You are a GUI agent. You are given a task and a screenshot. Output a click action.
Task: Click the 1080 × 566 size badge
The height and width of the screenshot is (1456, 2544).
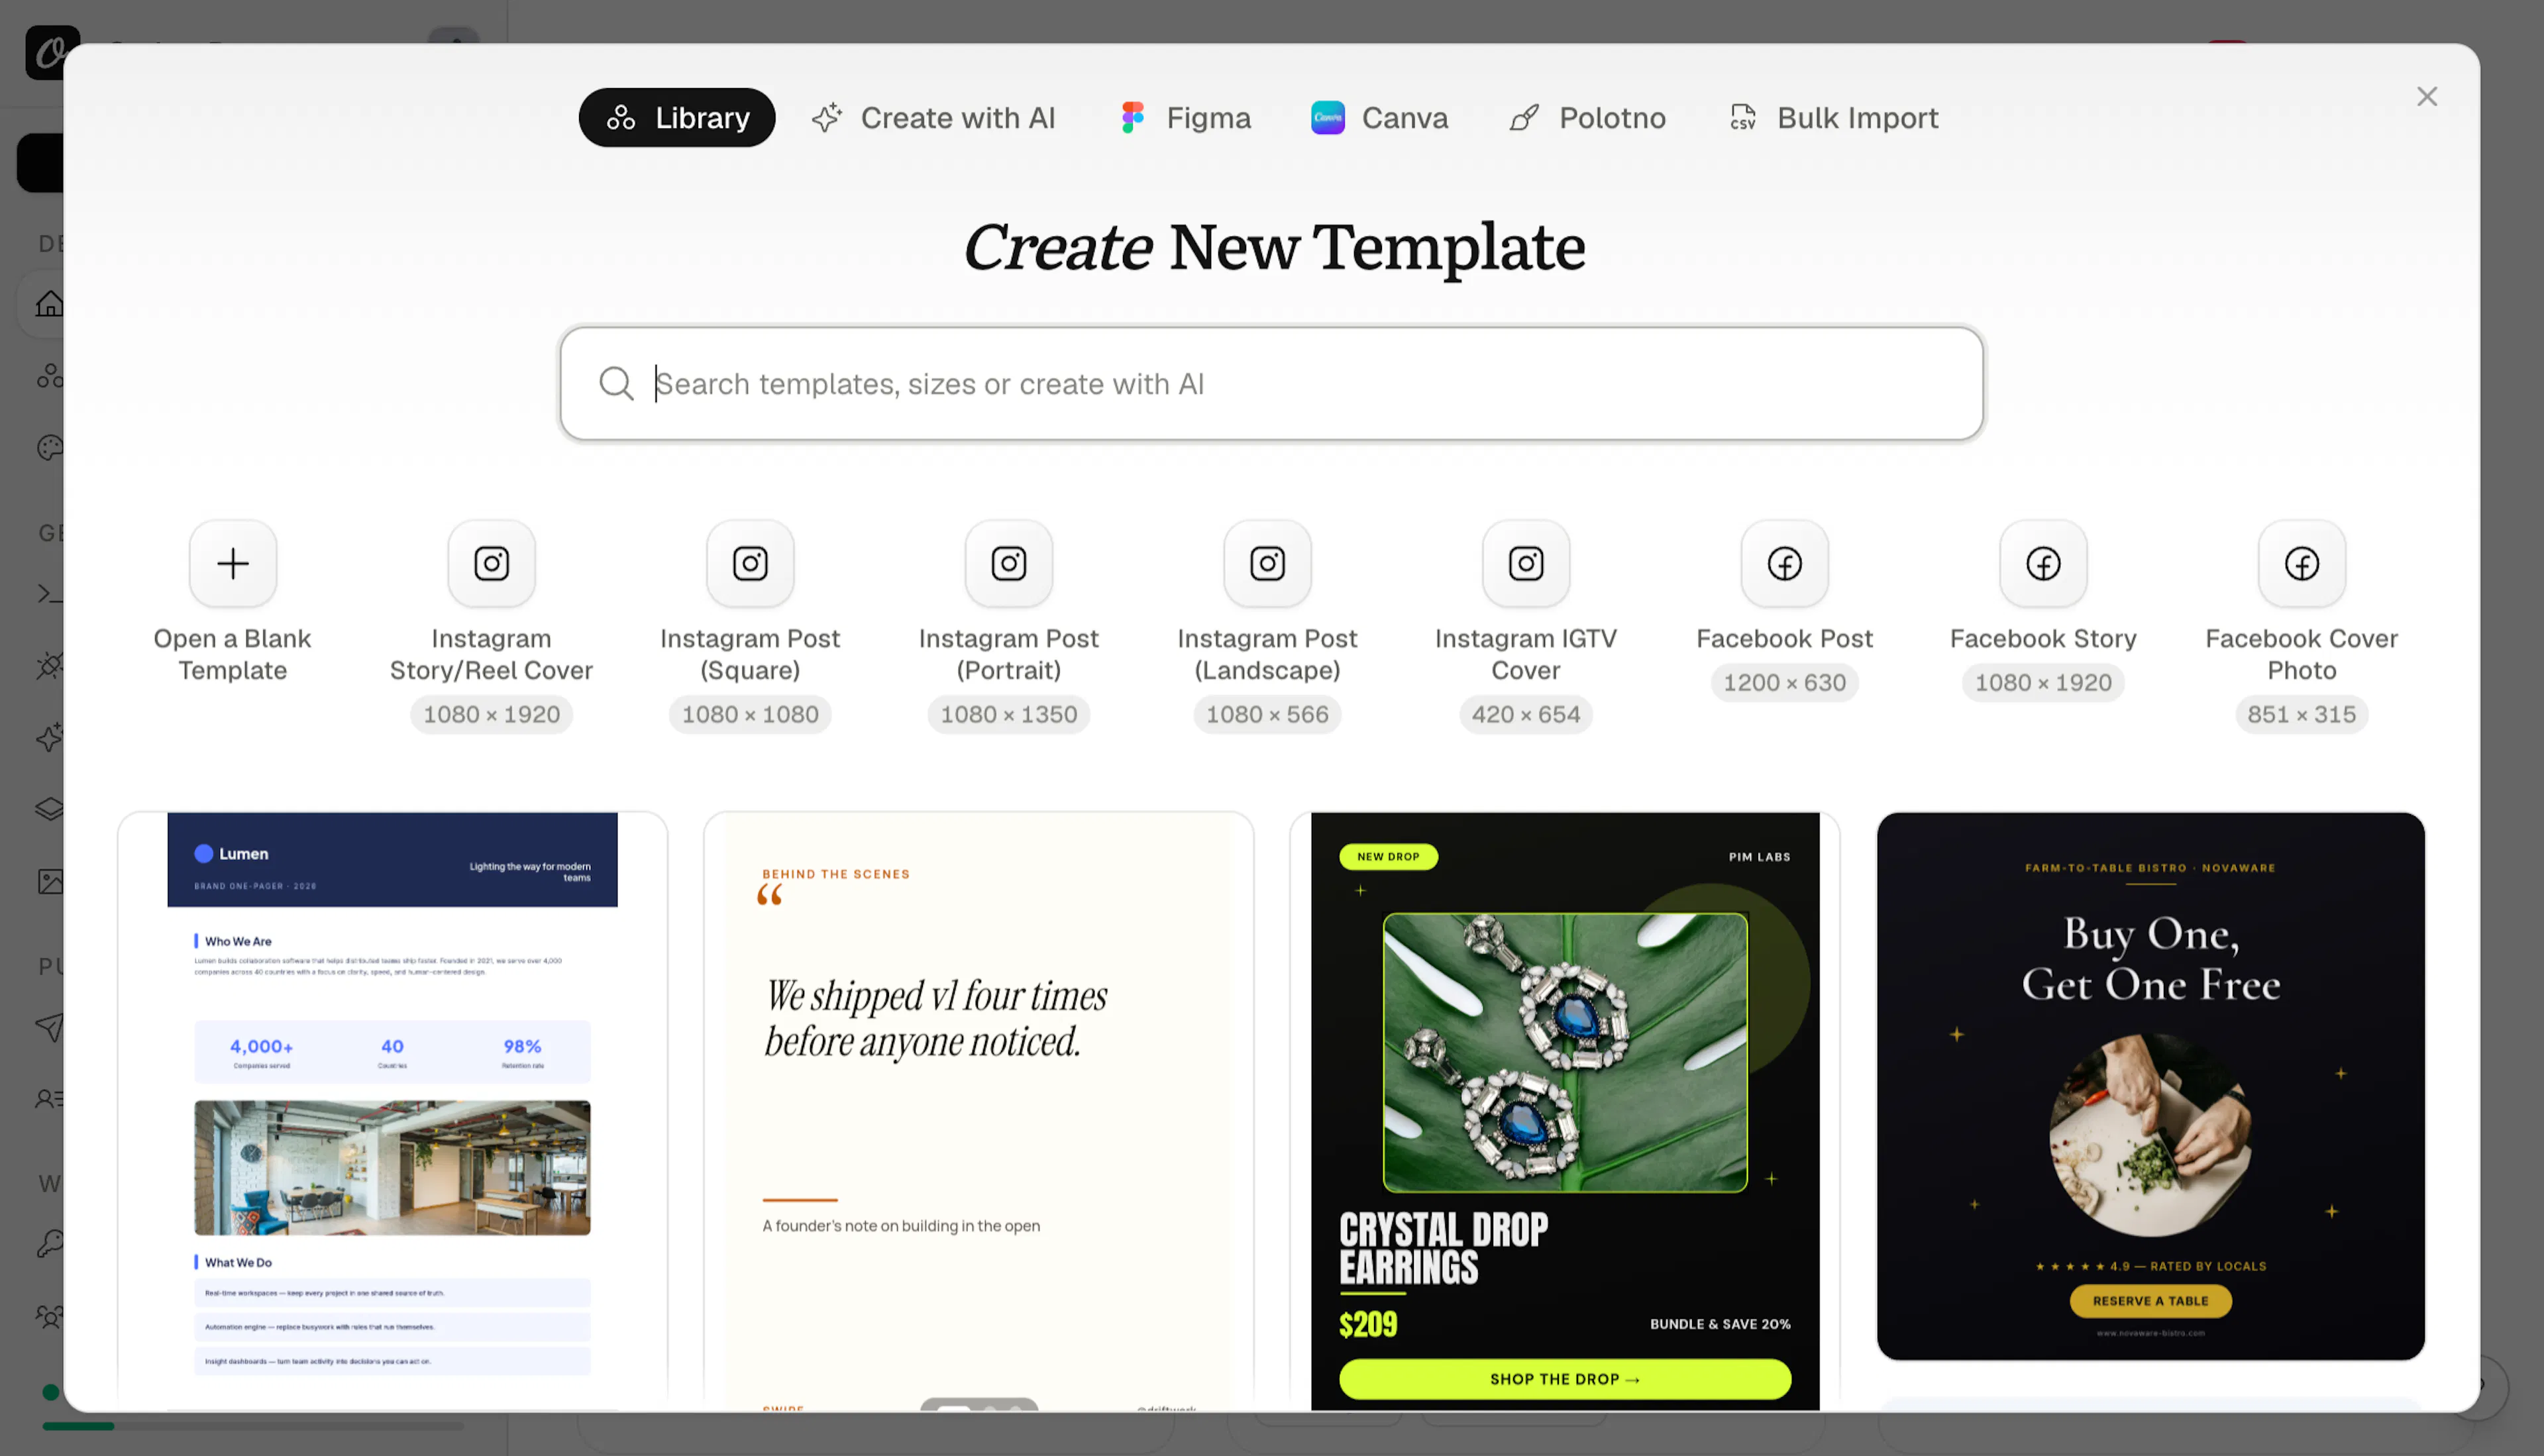(1268, 715)
